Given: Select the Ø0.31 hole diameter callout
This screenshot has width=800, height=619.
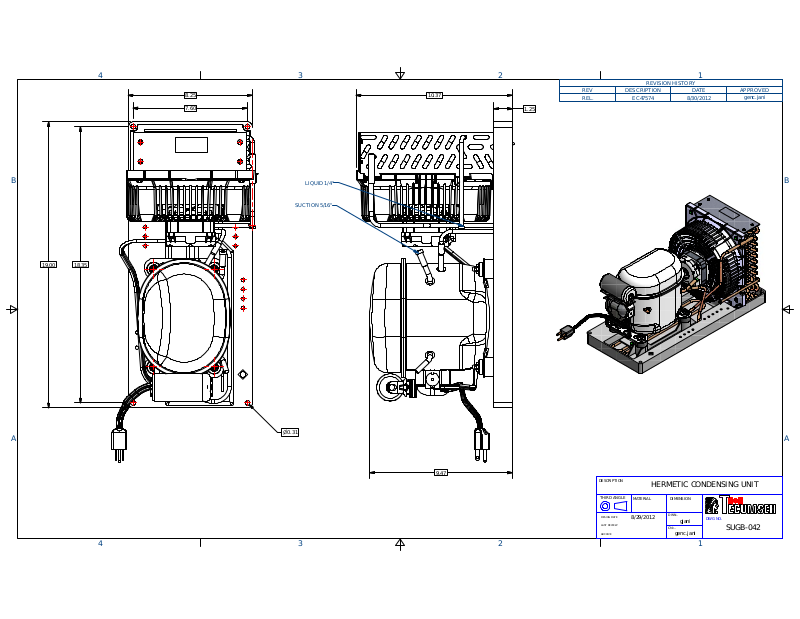Looking at the screenshot, I should 290,432.
